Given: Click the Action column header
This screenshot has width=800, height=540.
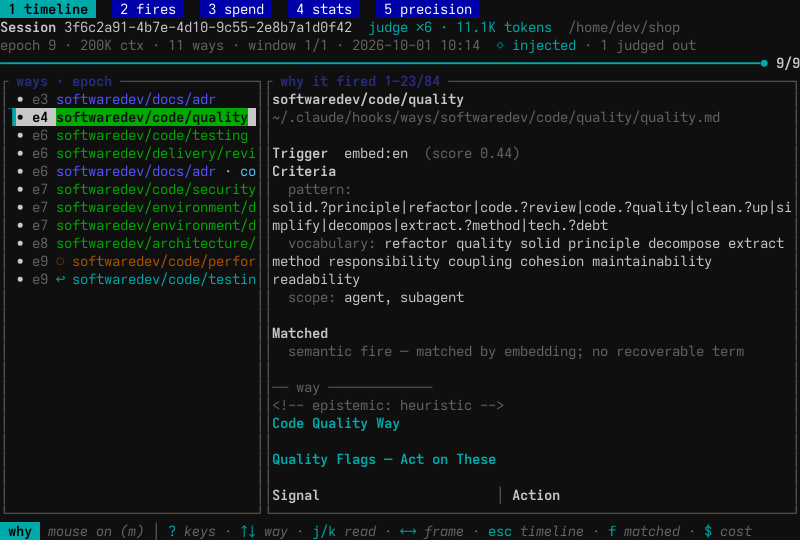Looking at the screenshot, I should click(536, 496).
